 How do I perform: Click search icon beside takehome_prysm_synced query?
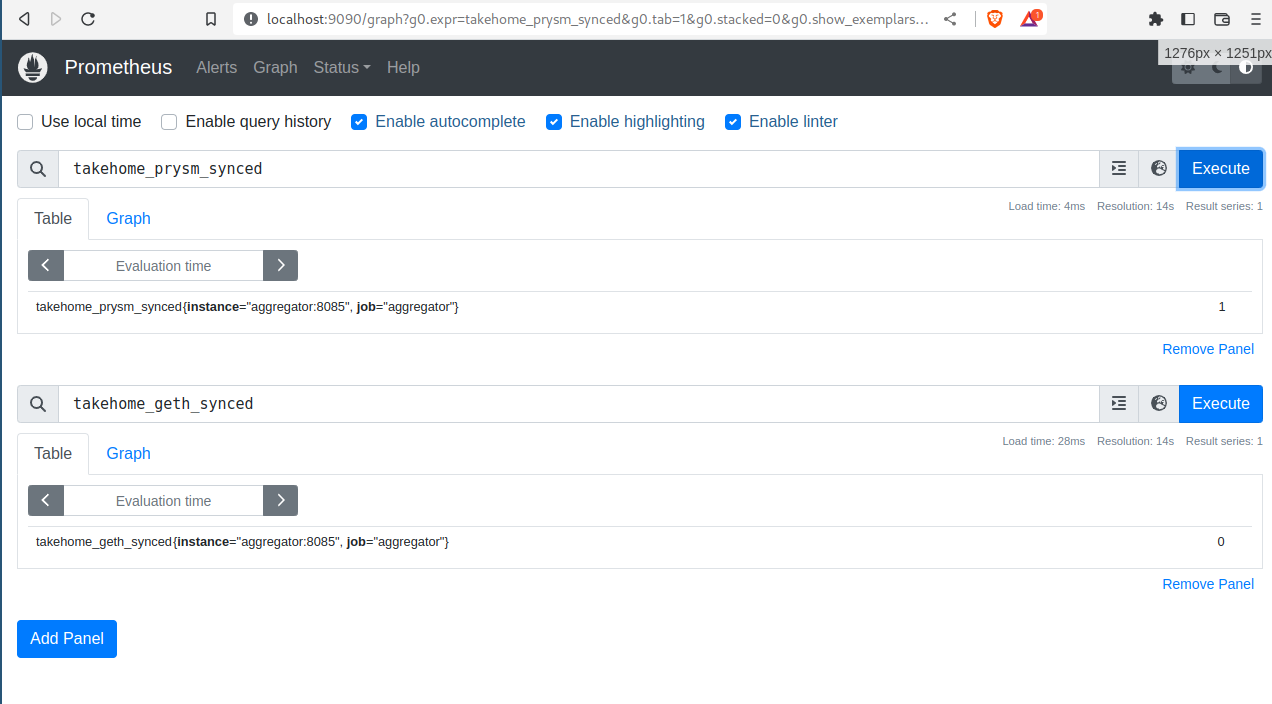point(38,169)
